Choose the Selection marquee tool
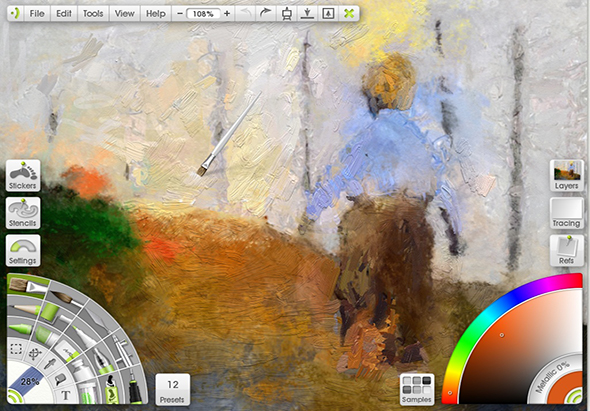This screenshot has width=590, height=411. (16, 349)
